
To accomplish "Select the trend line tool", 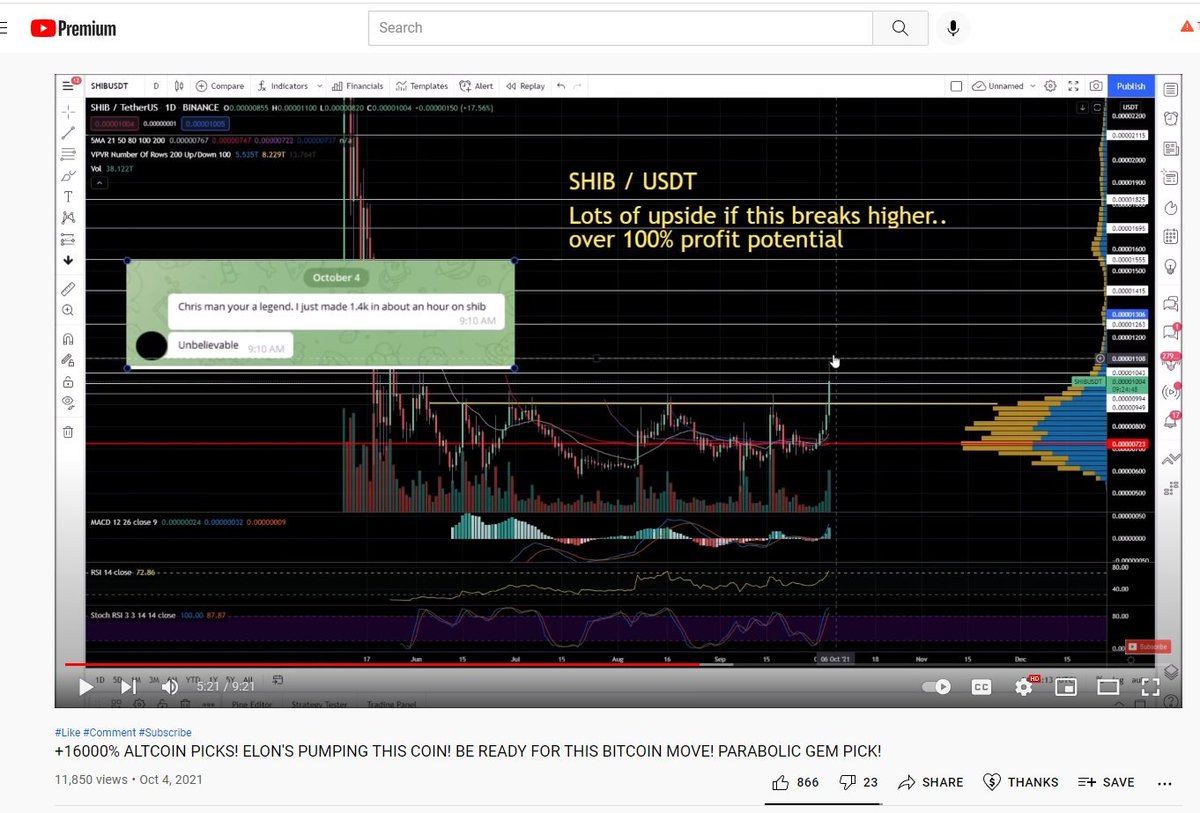I will [68, 133].
